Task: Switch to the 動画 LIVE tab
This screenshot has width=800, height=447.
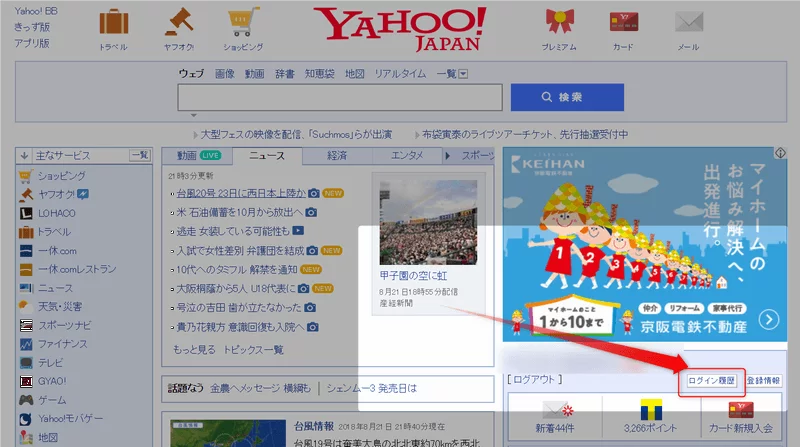Action: [x=197, y=156]
